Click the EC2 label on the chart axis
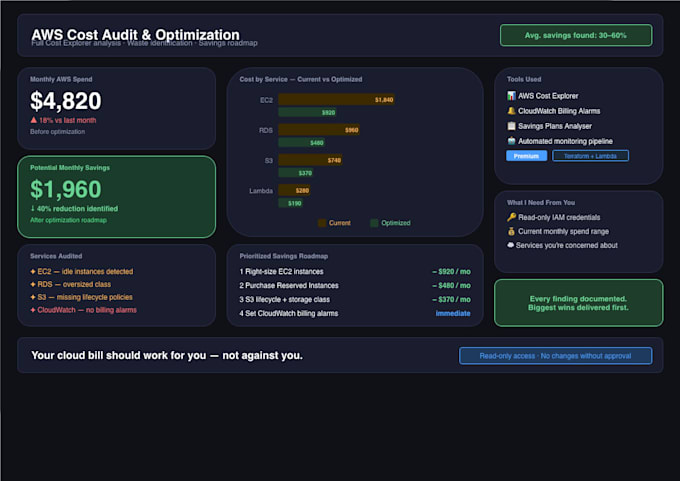 (266, 100)
